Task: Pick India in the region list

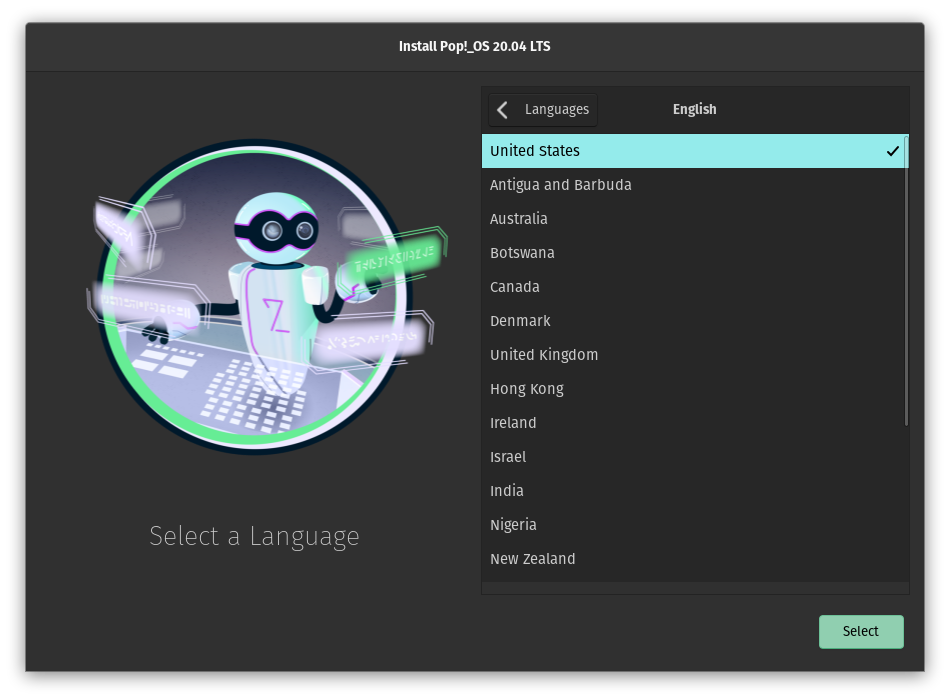Action: pyautogui.click(x=694, y=490)
